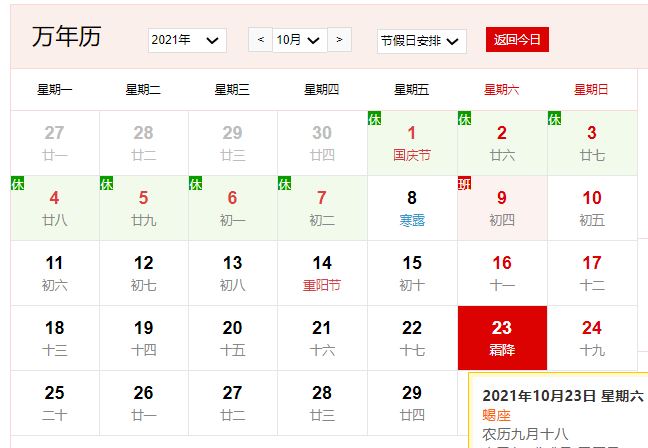Click the 星期五 column header
Viewport: 648px width, 448px height.
click(x=412, y=90)
